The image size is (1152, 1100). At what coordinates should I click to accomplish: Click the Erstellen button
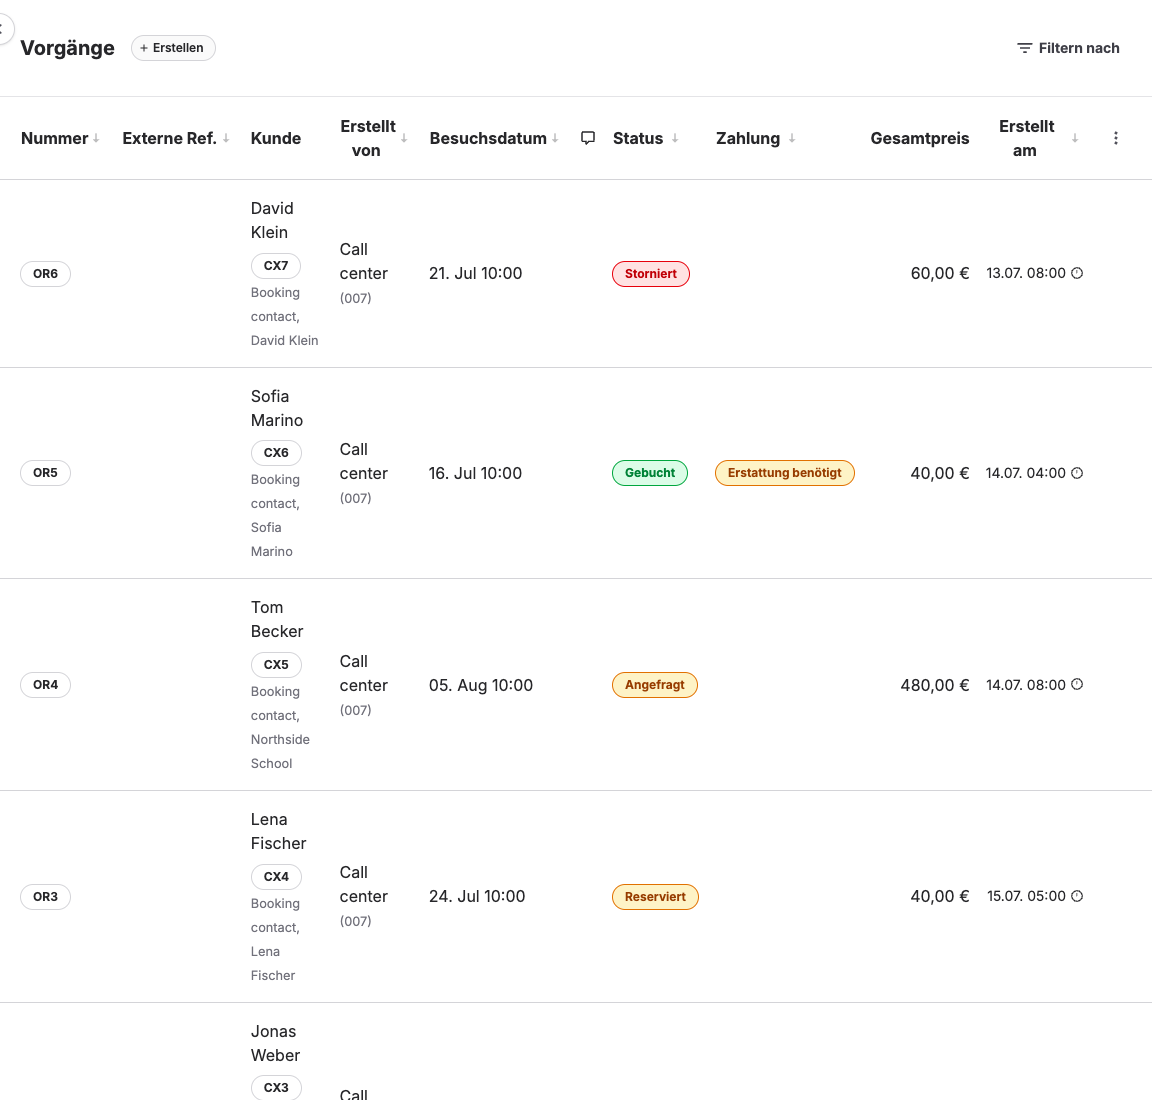173,48
